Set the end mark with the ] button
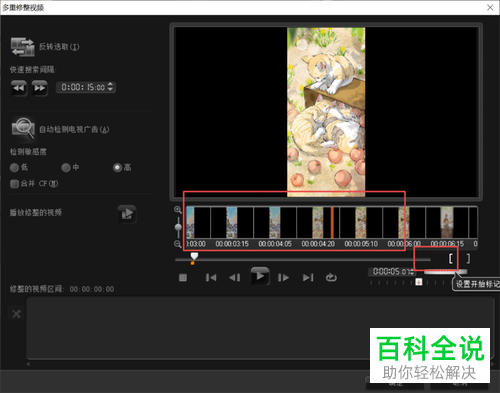 (x=468, y=259)
